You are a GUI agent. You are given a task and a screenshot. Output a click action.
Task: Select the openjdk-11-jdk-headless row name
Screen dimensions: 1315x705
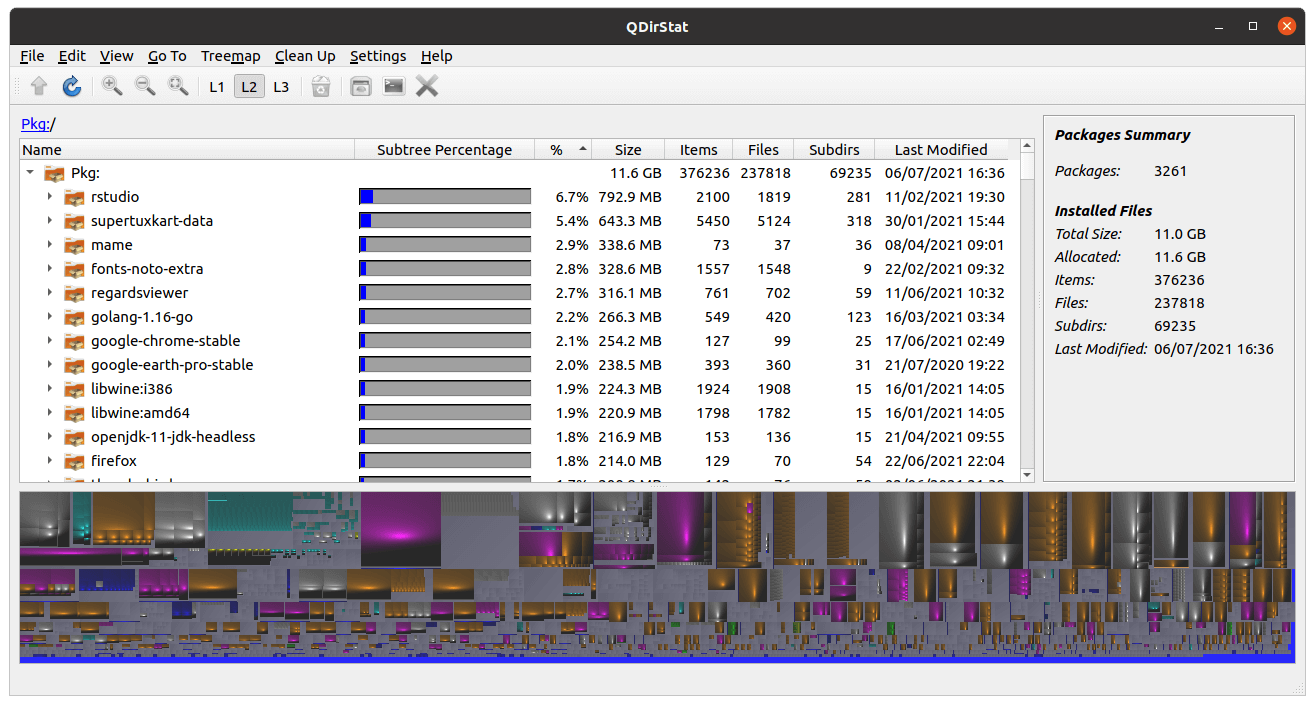[x=173, y=437]
